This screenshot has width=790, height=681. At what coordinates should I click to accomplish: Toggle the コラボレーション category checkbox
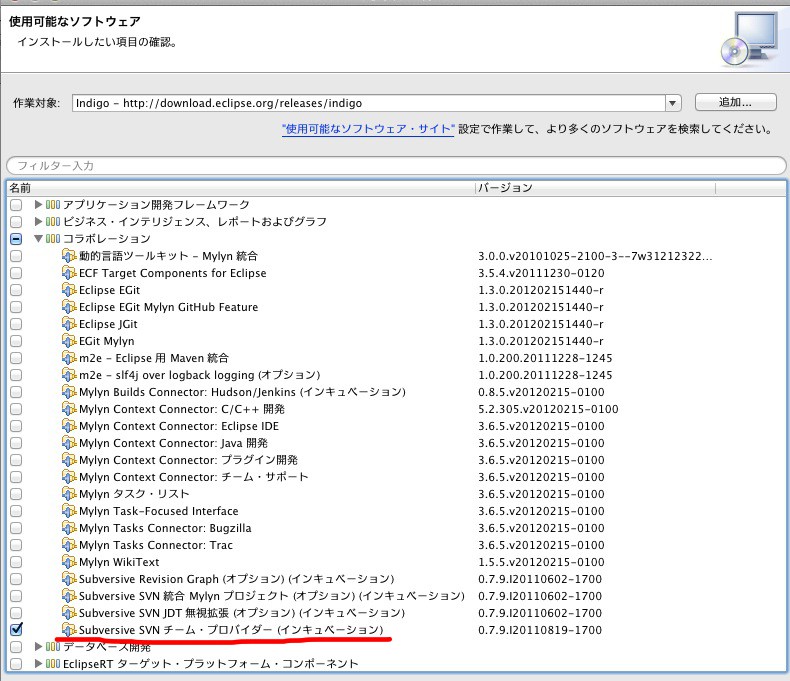16,238
